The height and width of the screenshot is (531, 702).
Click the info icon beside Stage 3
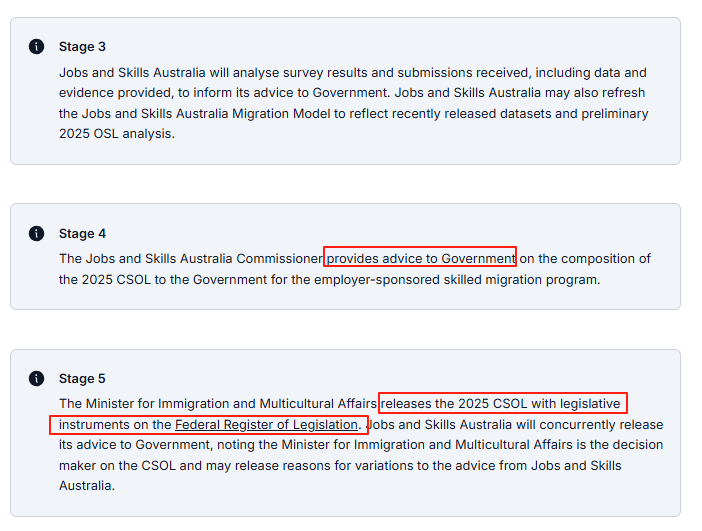pyautogui.click(x=36, y=46)
